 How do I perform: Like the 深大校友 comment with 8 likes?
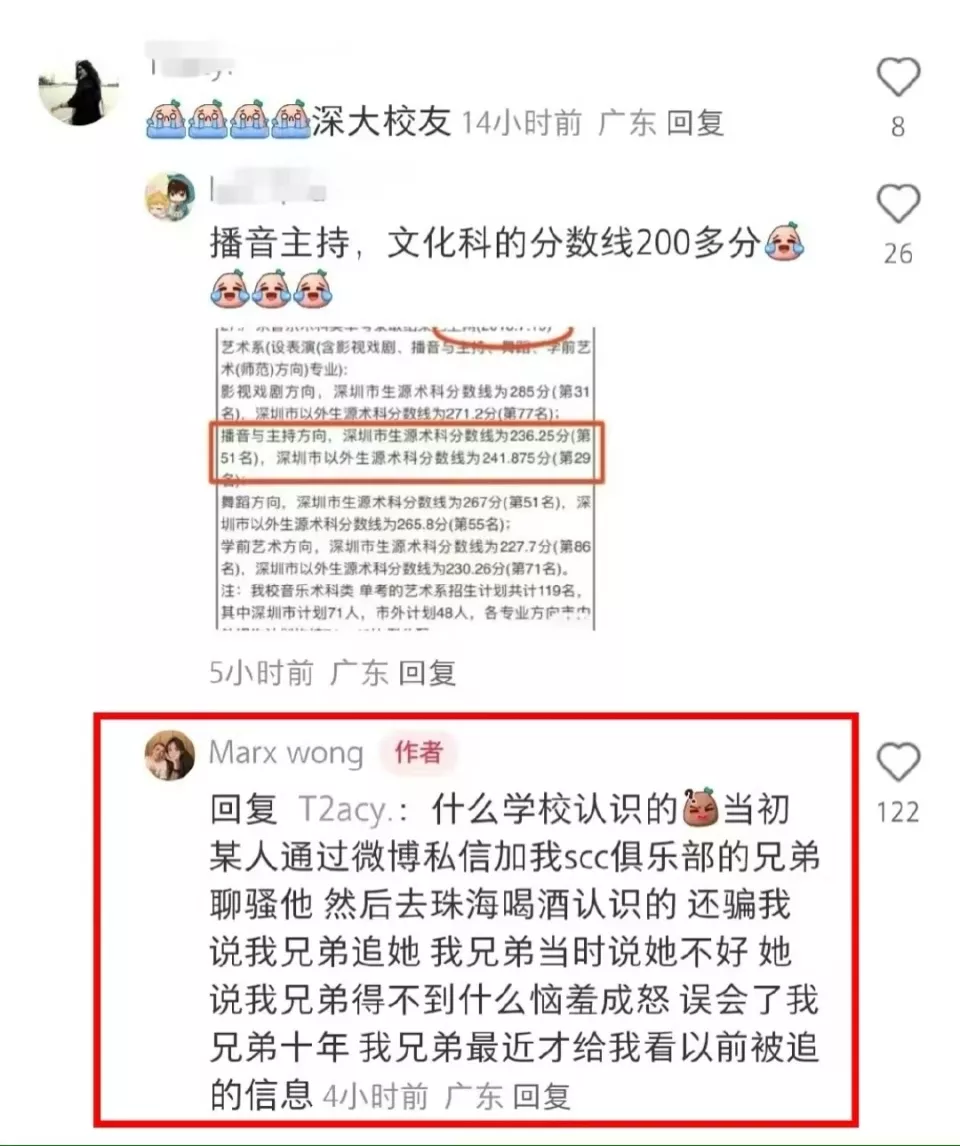tap(898, 77)
